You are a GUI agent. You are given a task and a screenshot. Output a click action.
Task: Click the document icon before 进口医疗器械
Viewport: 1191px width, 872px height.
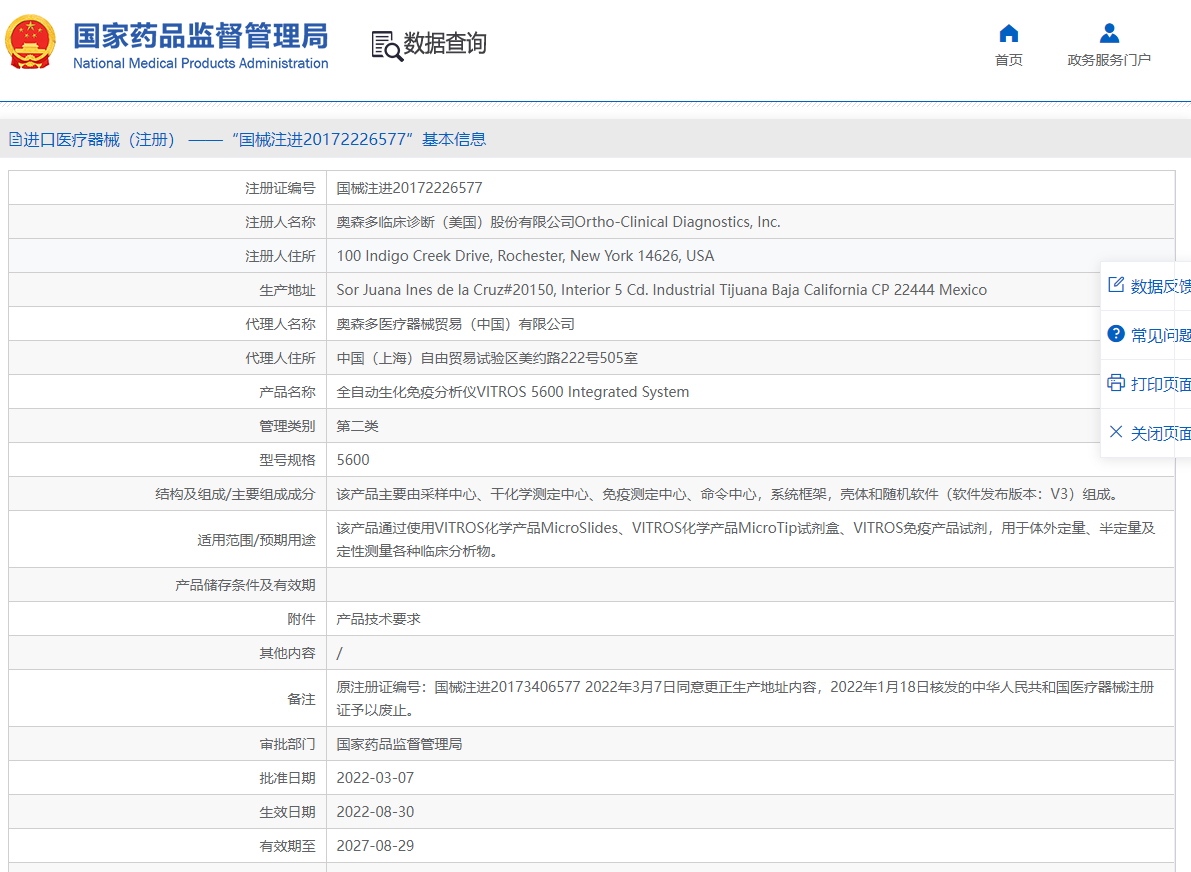(x=15, y=139)
